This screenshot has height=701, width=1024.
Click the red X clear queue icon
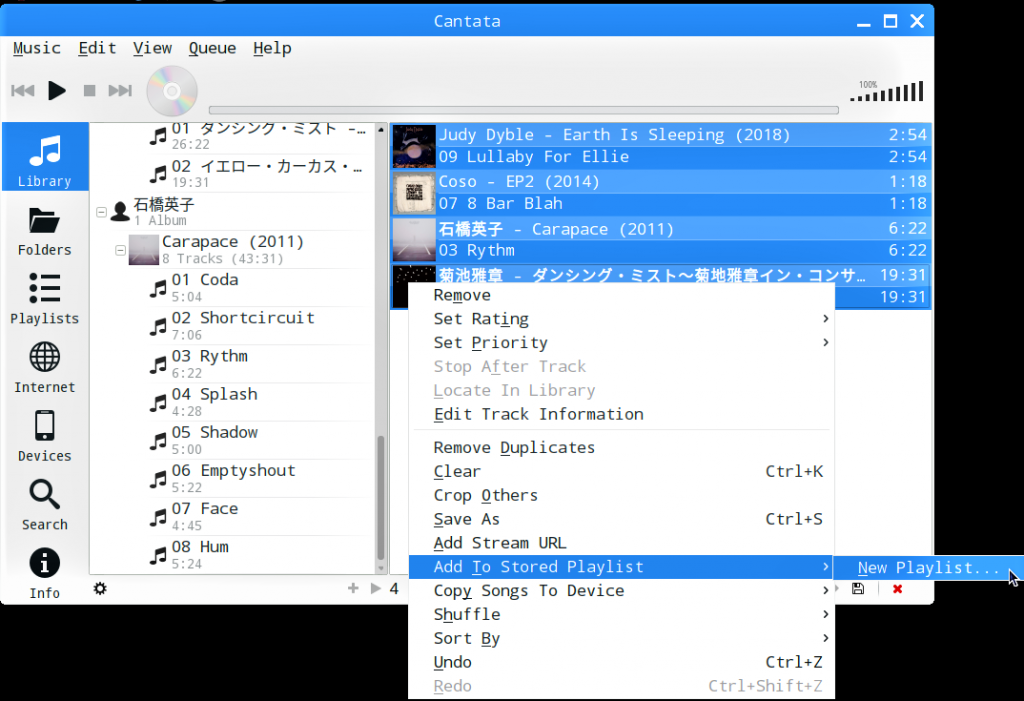897,589
